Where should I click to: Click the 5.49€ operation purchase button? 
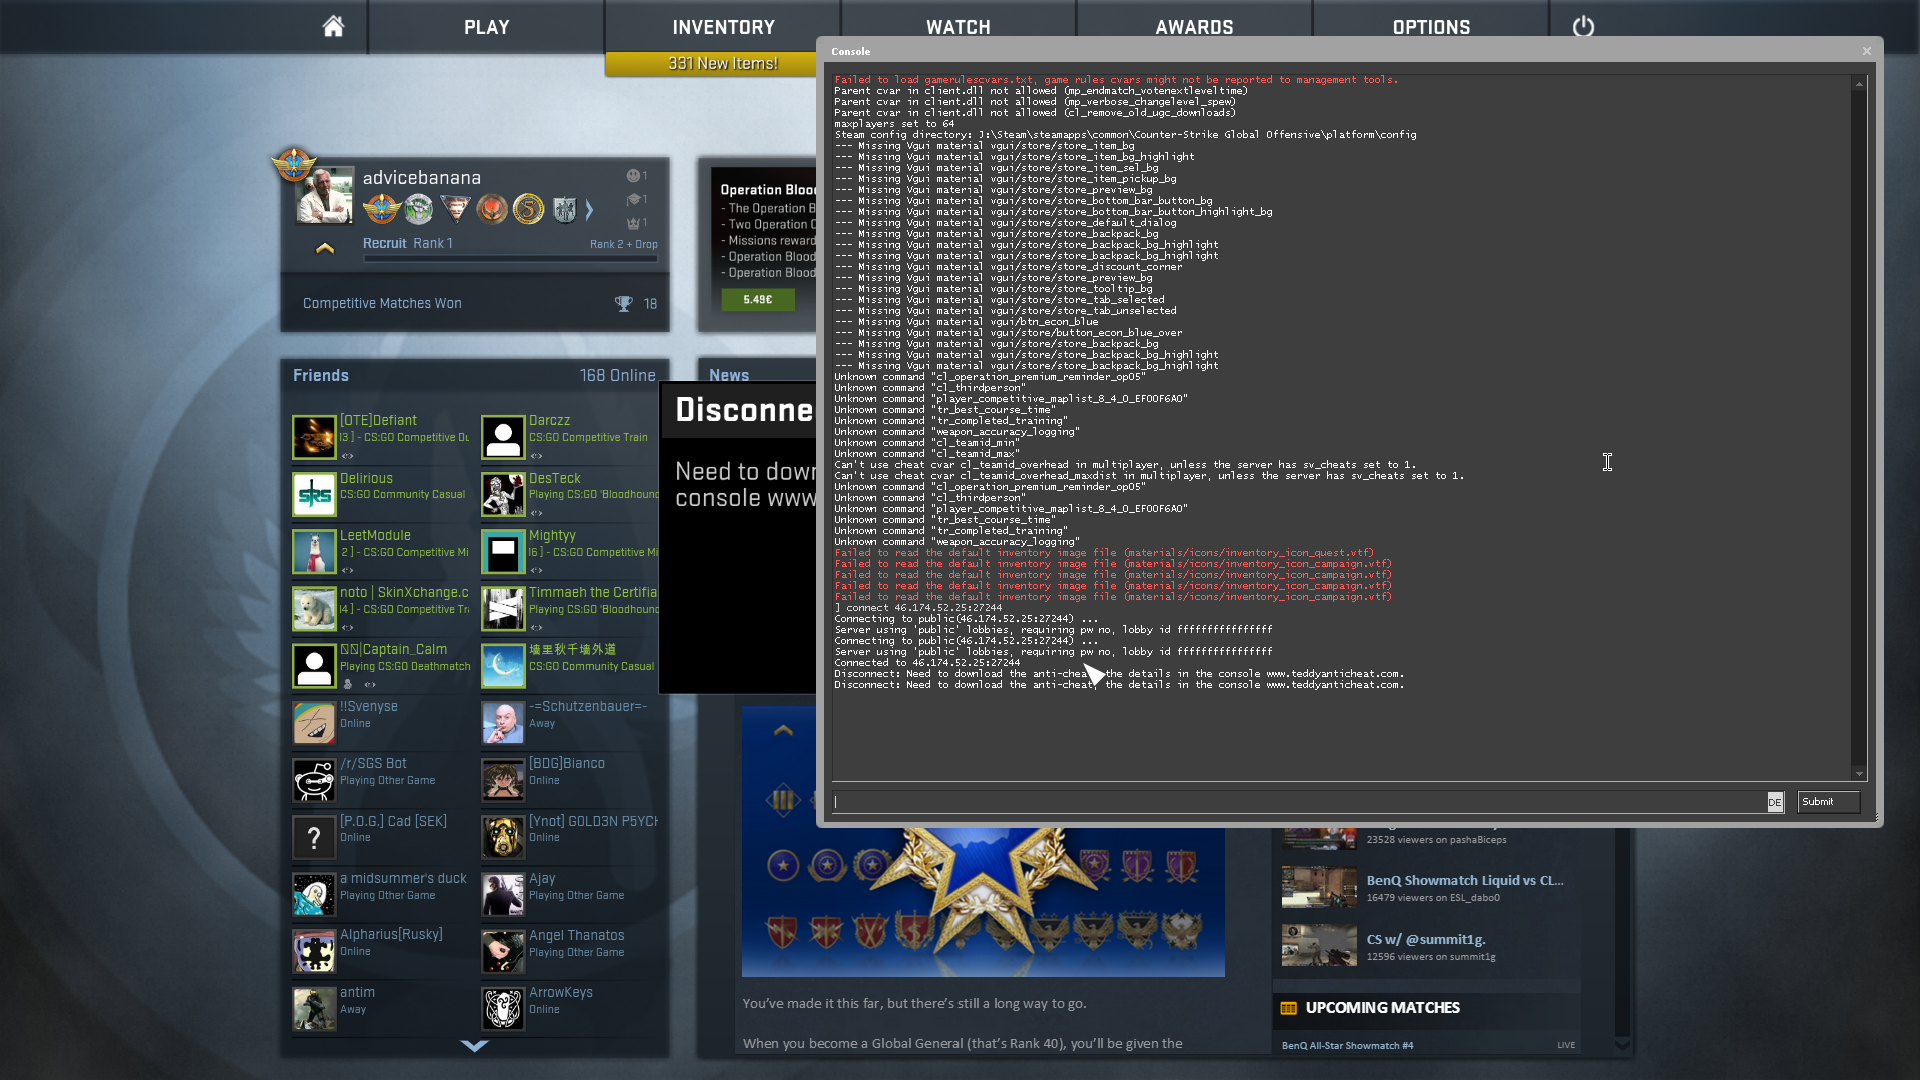point(758,299)
